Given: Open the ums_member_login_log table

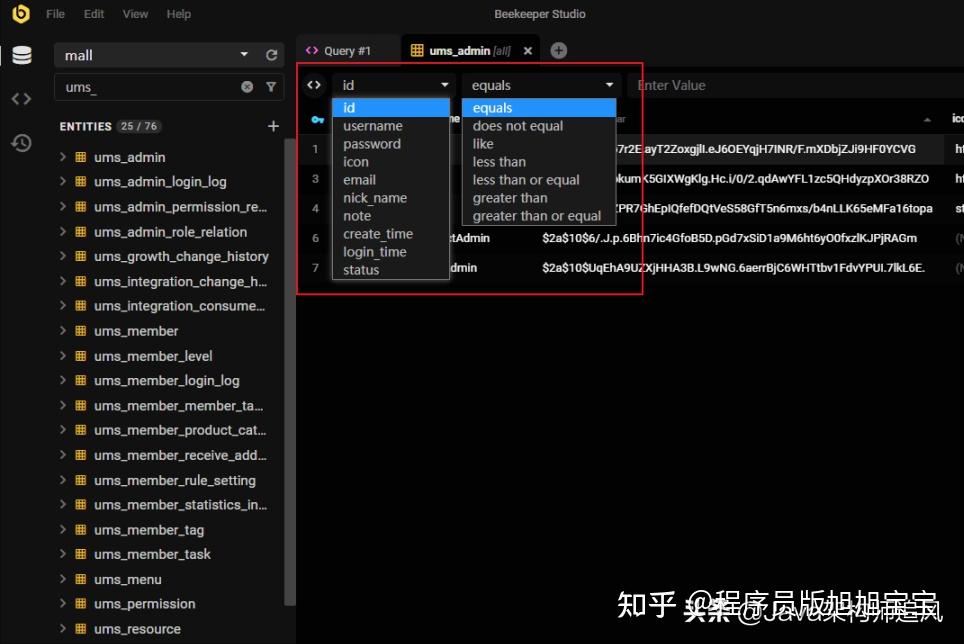Looking at the screenshot, I should [x=167, y=381].
